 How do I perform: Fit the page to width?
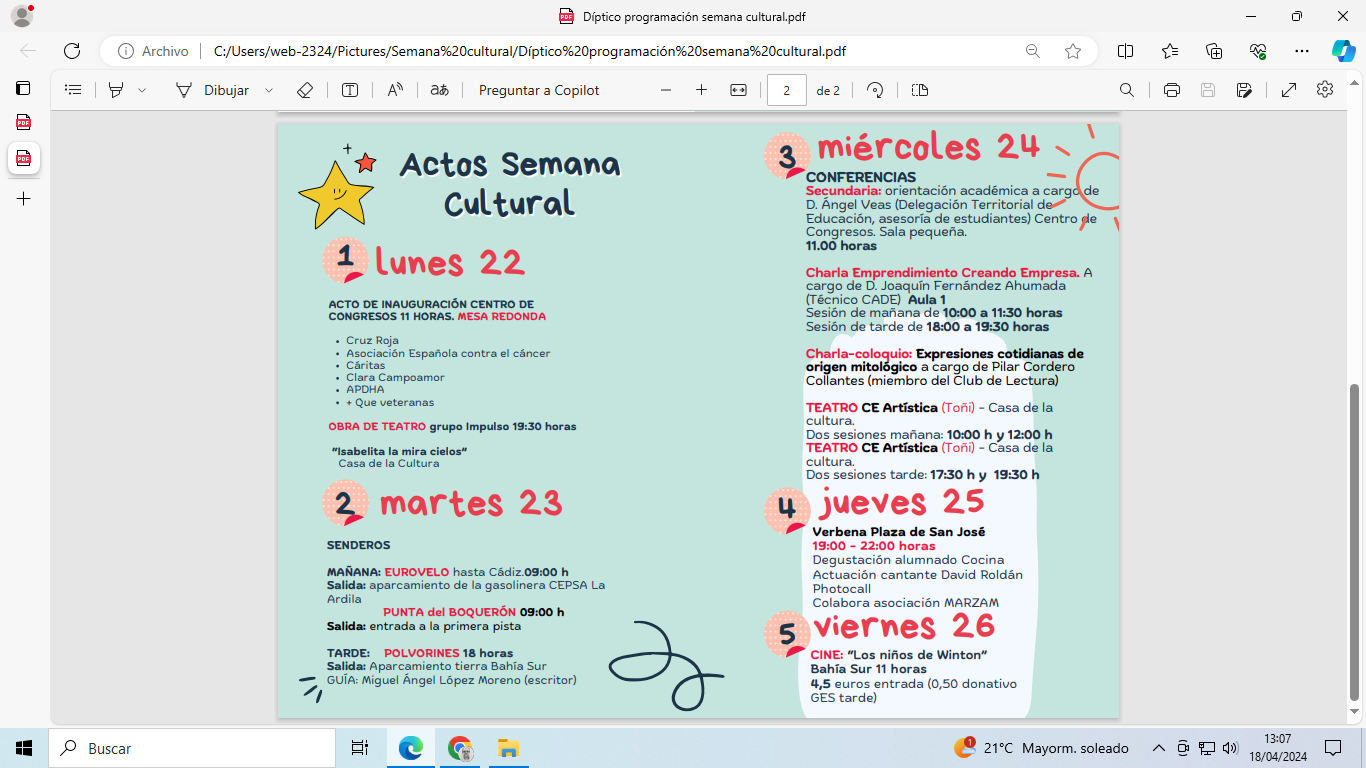[x=739, y=90]
